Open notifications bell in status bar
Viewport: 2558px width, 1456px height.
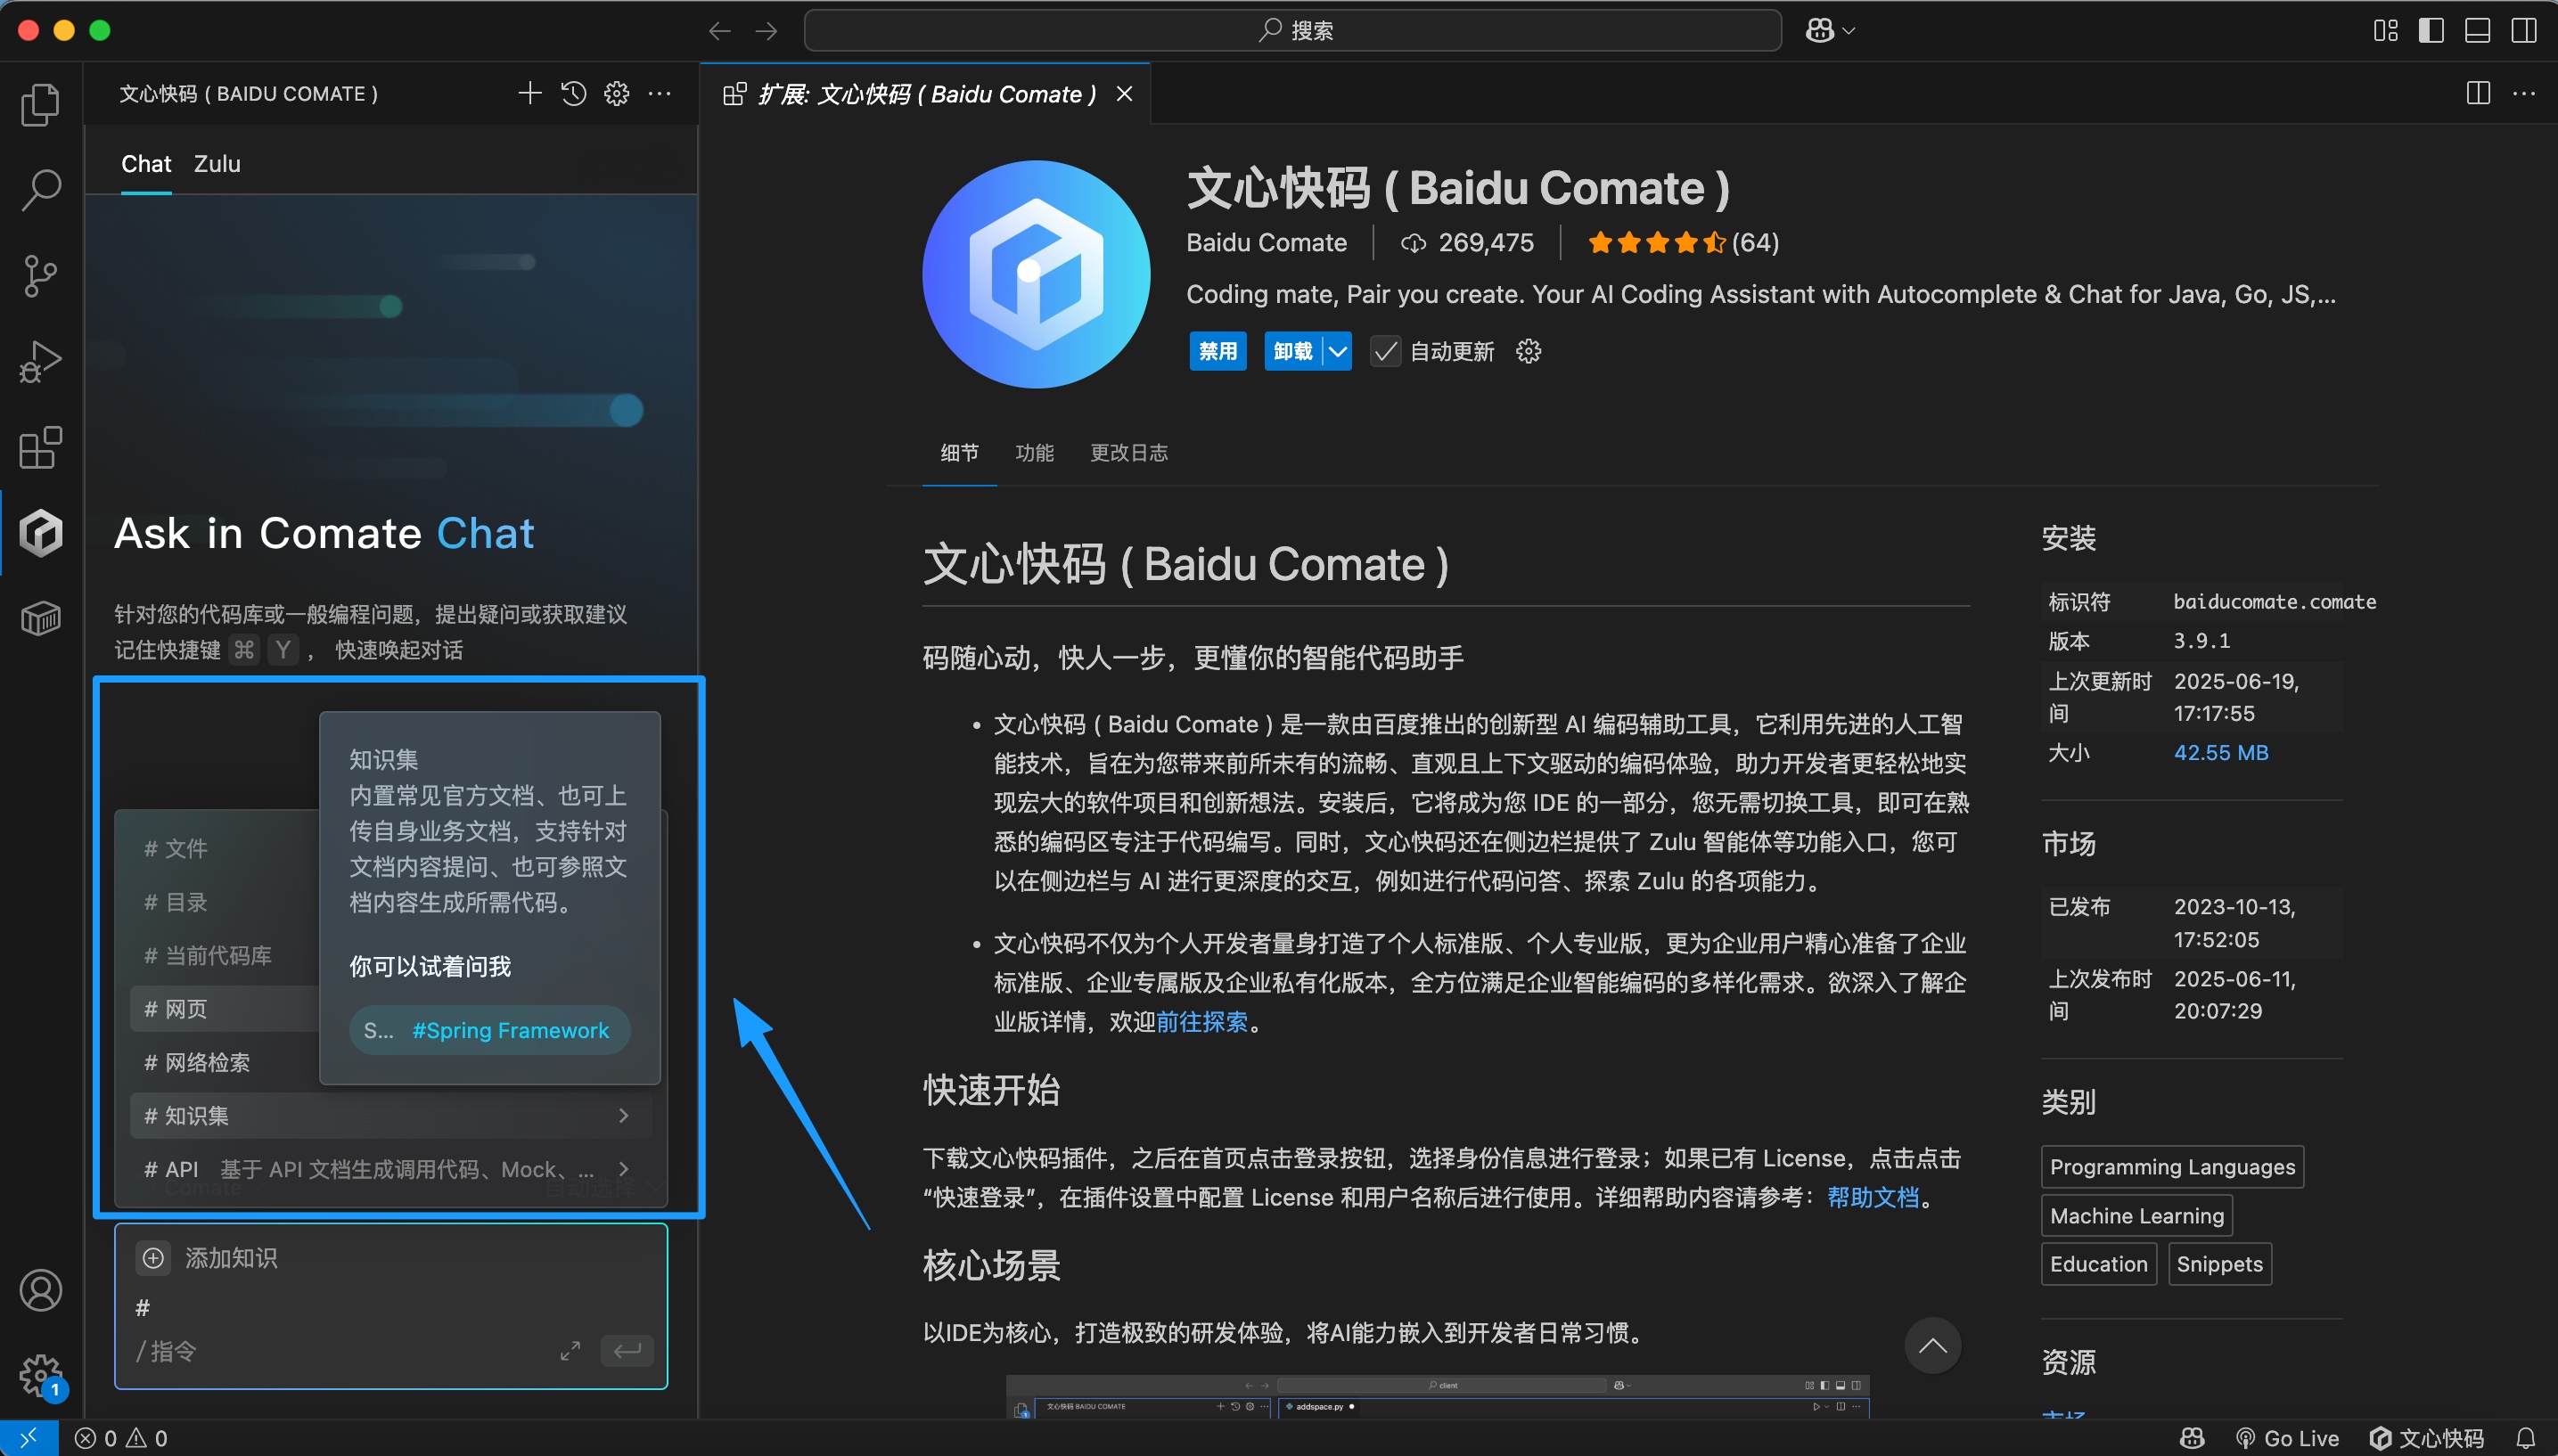tap(2526, 1438)
